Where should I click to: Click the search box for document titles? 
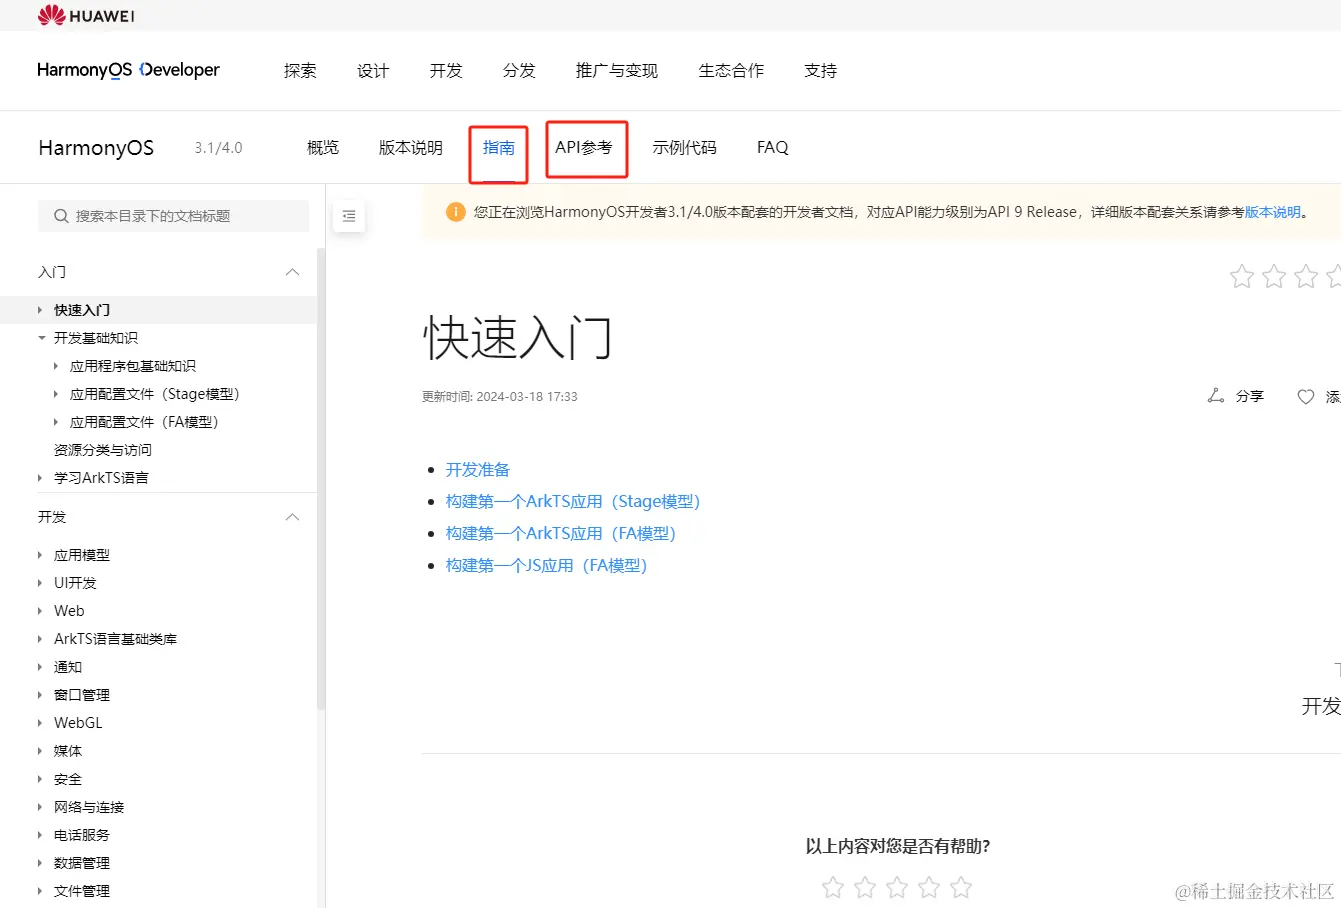(x=174, y=216)
